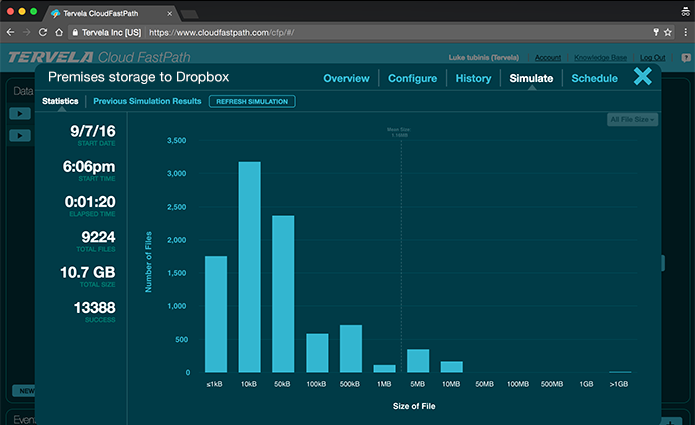The width and height of the screenshot is (695, 425).
Task: Select the Schedule tab
Action: click(x=594, y=78)
